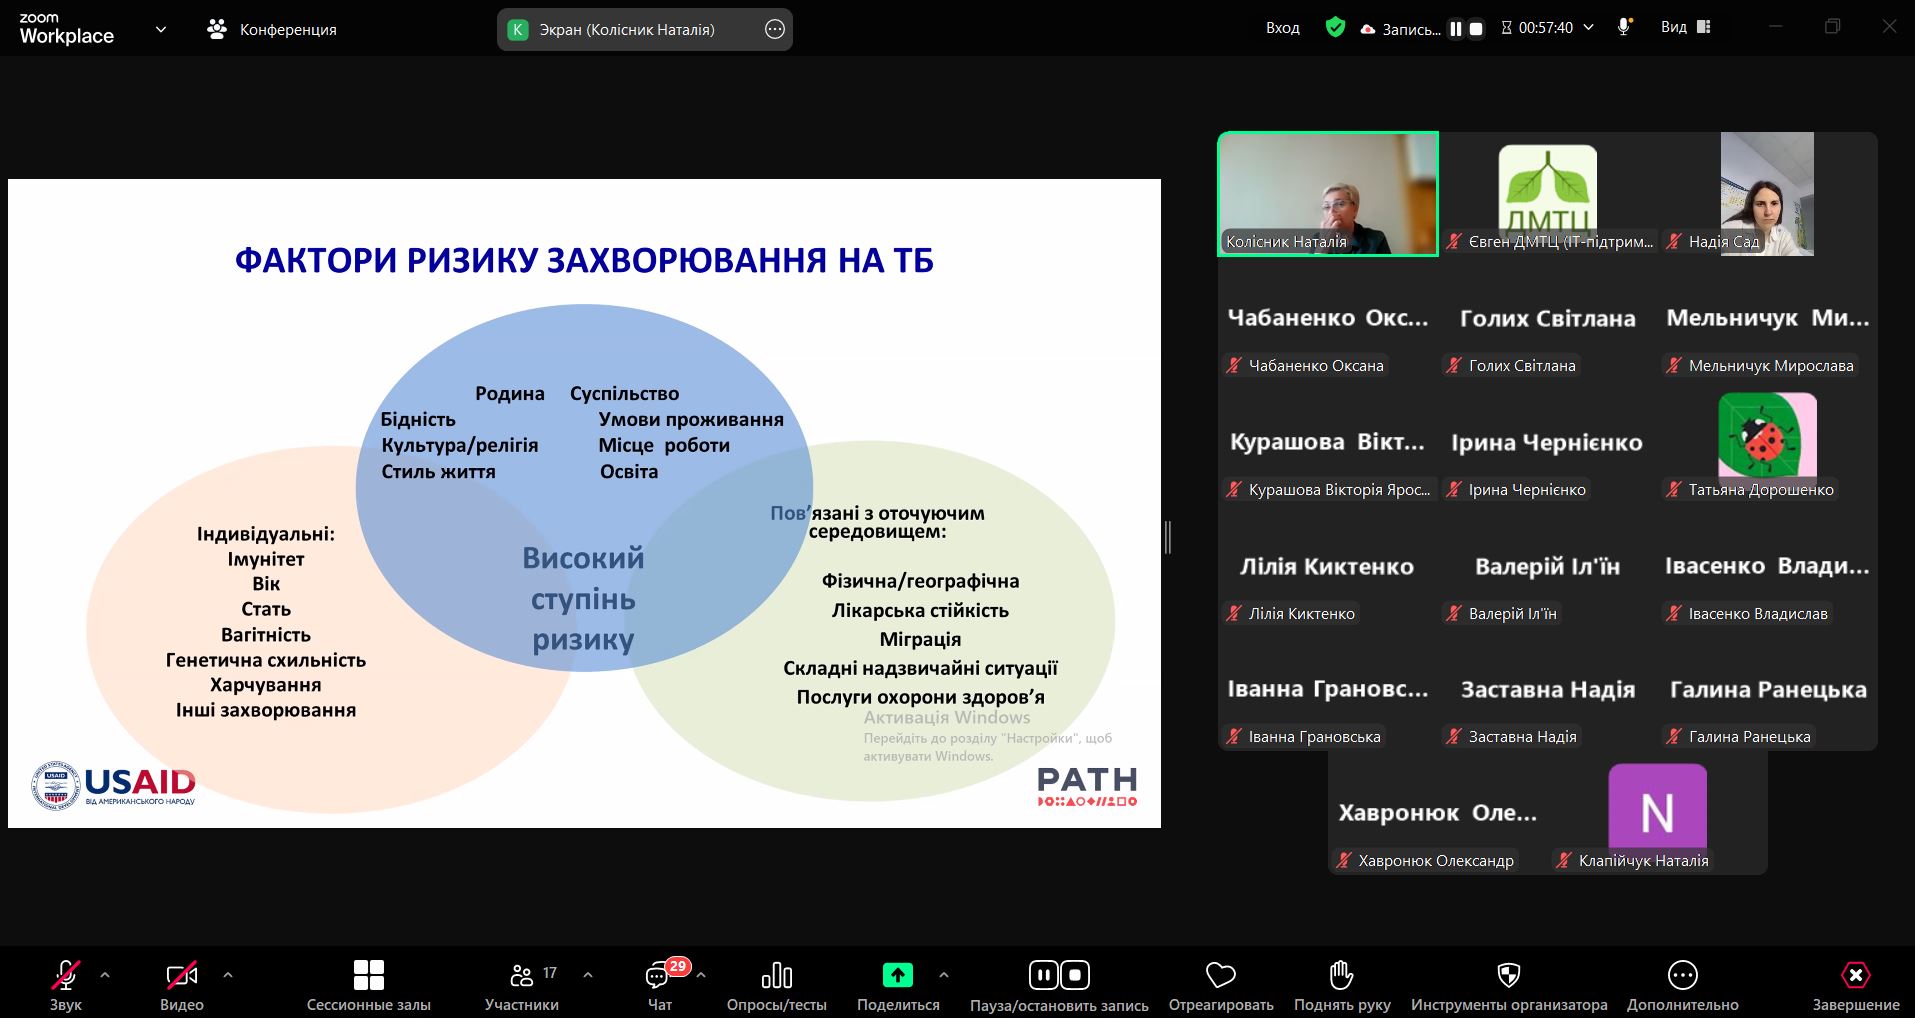Unmute microphone with Звук button
Screen dimensions: 1915x1018
[66, 985]
